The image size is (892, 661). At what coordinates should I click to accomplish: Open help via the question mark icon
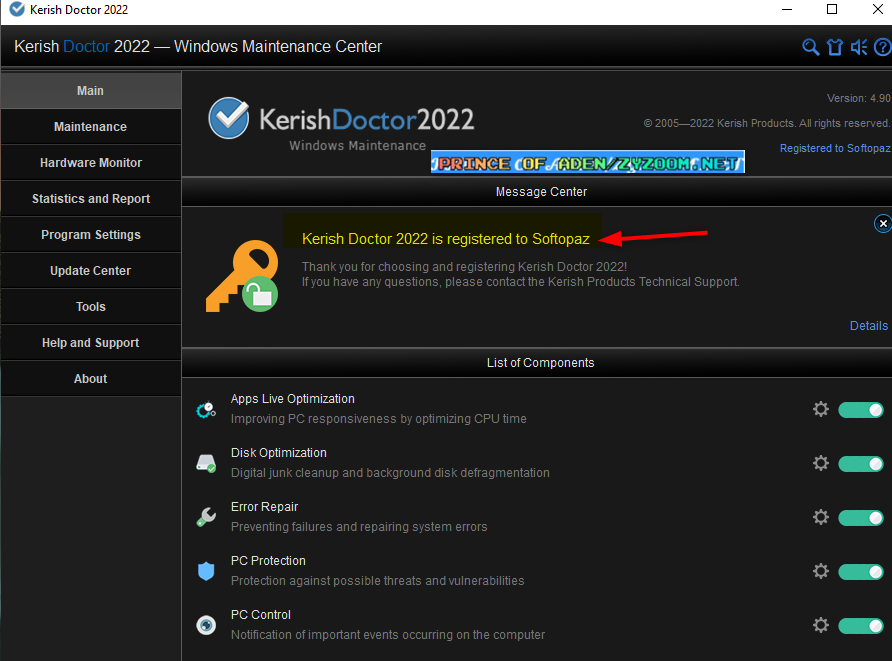coord(883,47)
